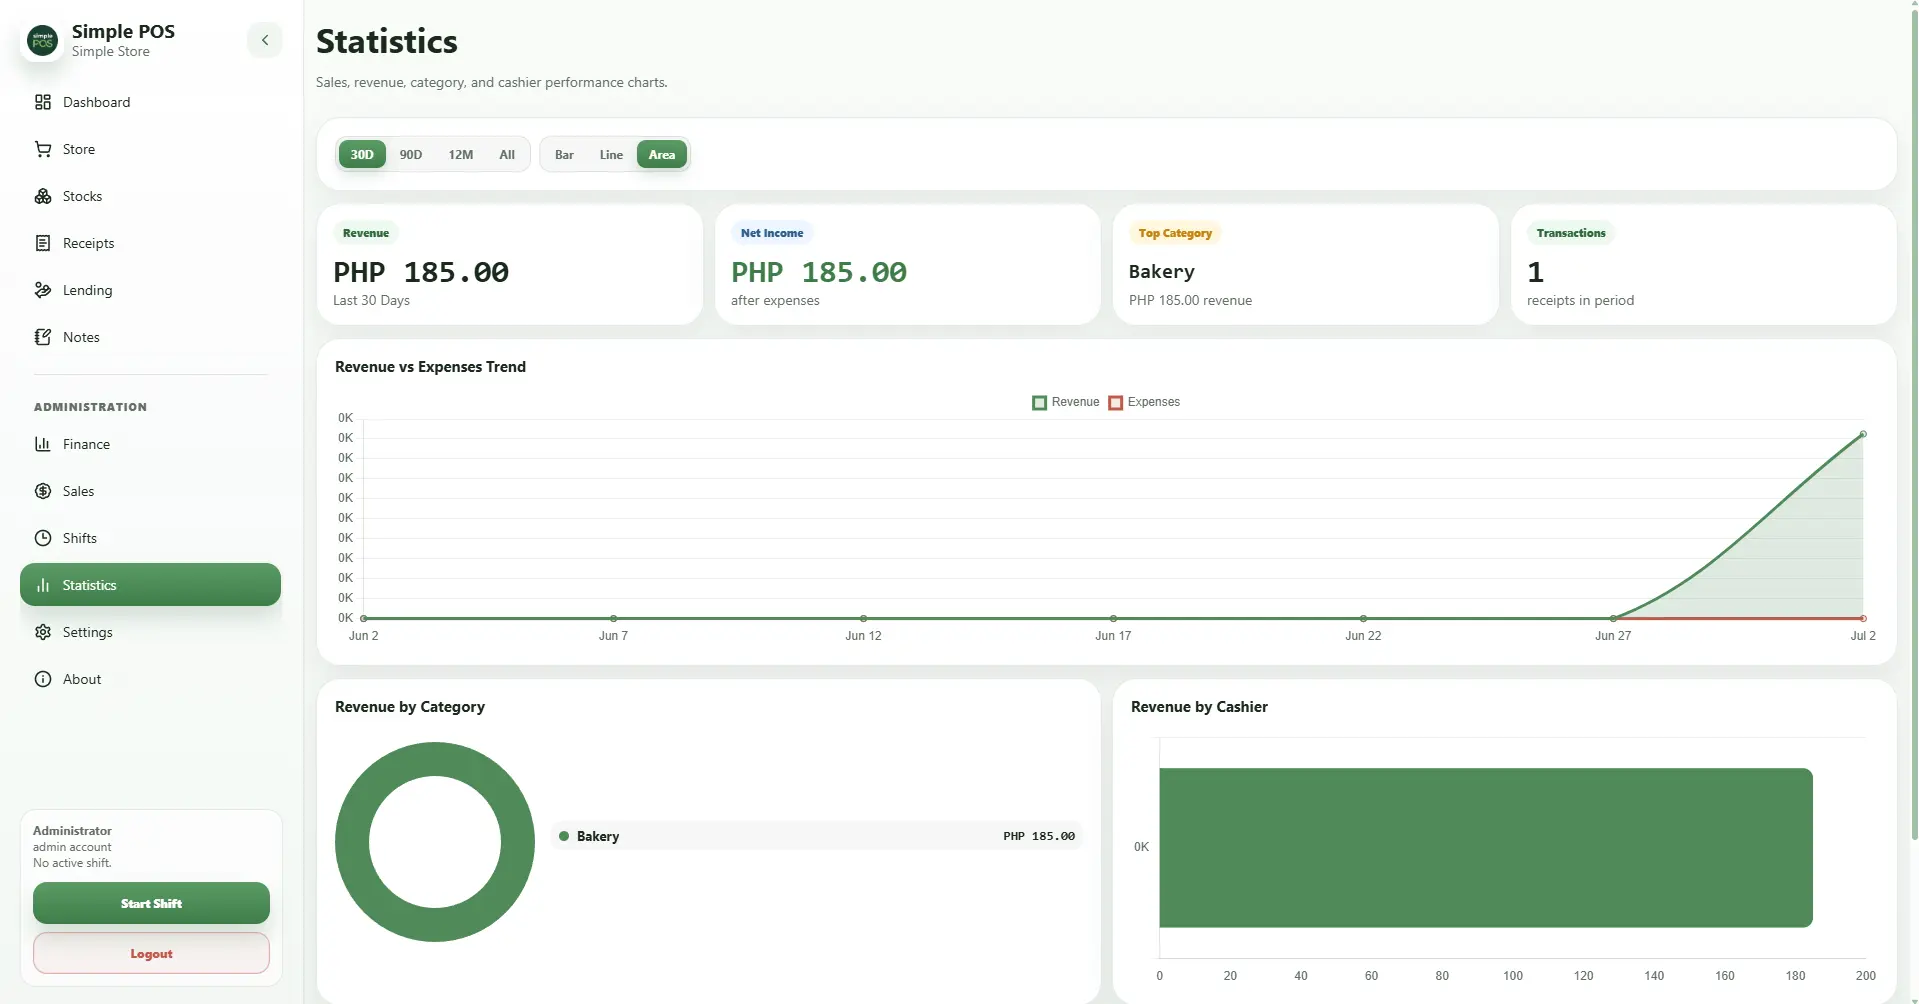
Task: Click the Logout button
Action: point(151,953)
